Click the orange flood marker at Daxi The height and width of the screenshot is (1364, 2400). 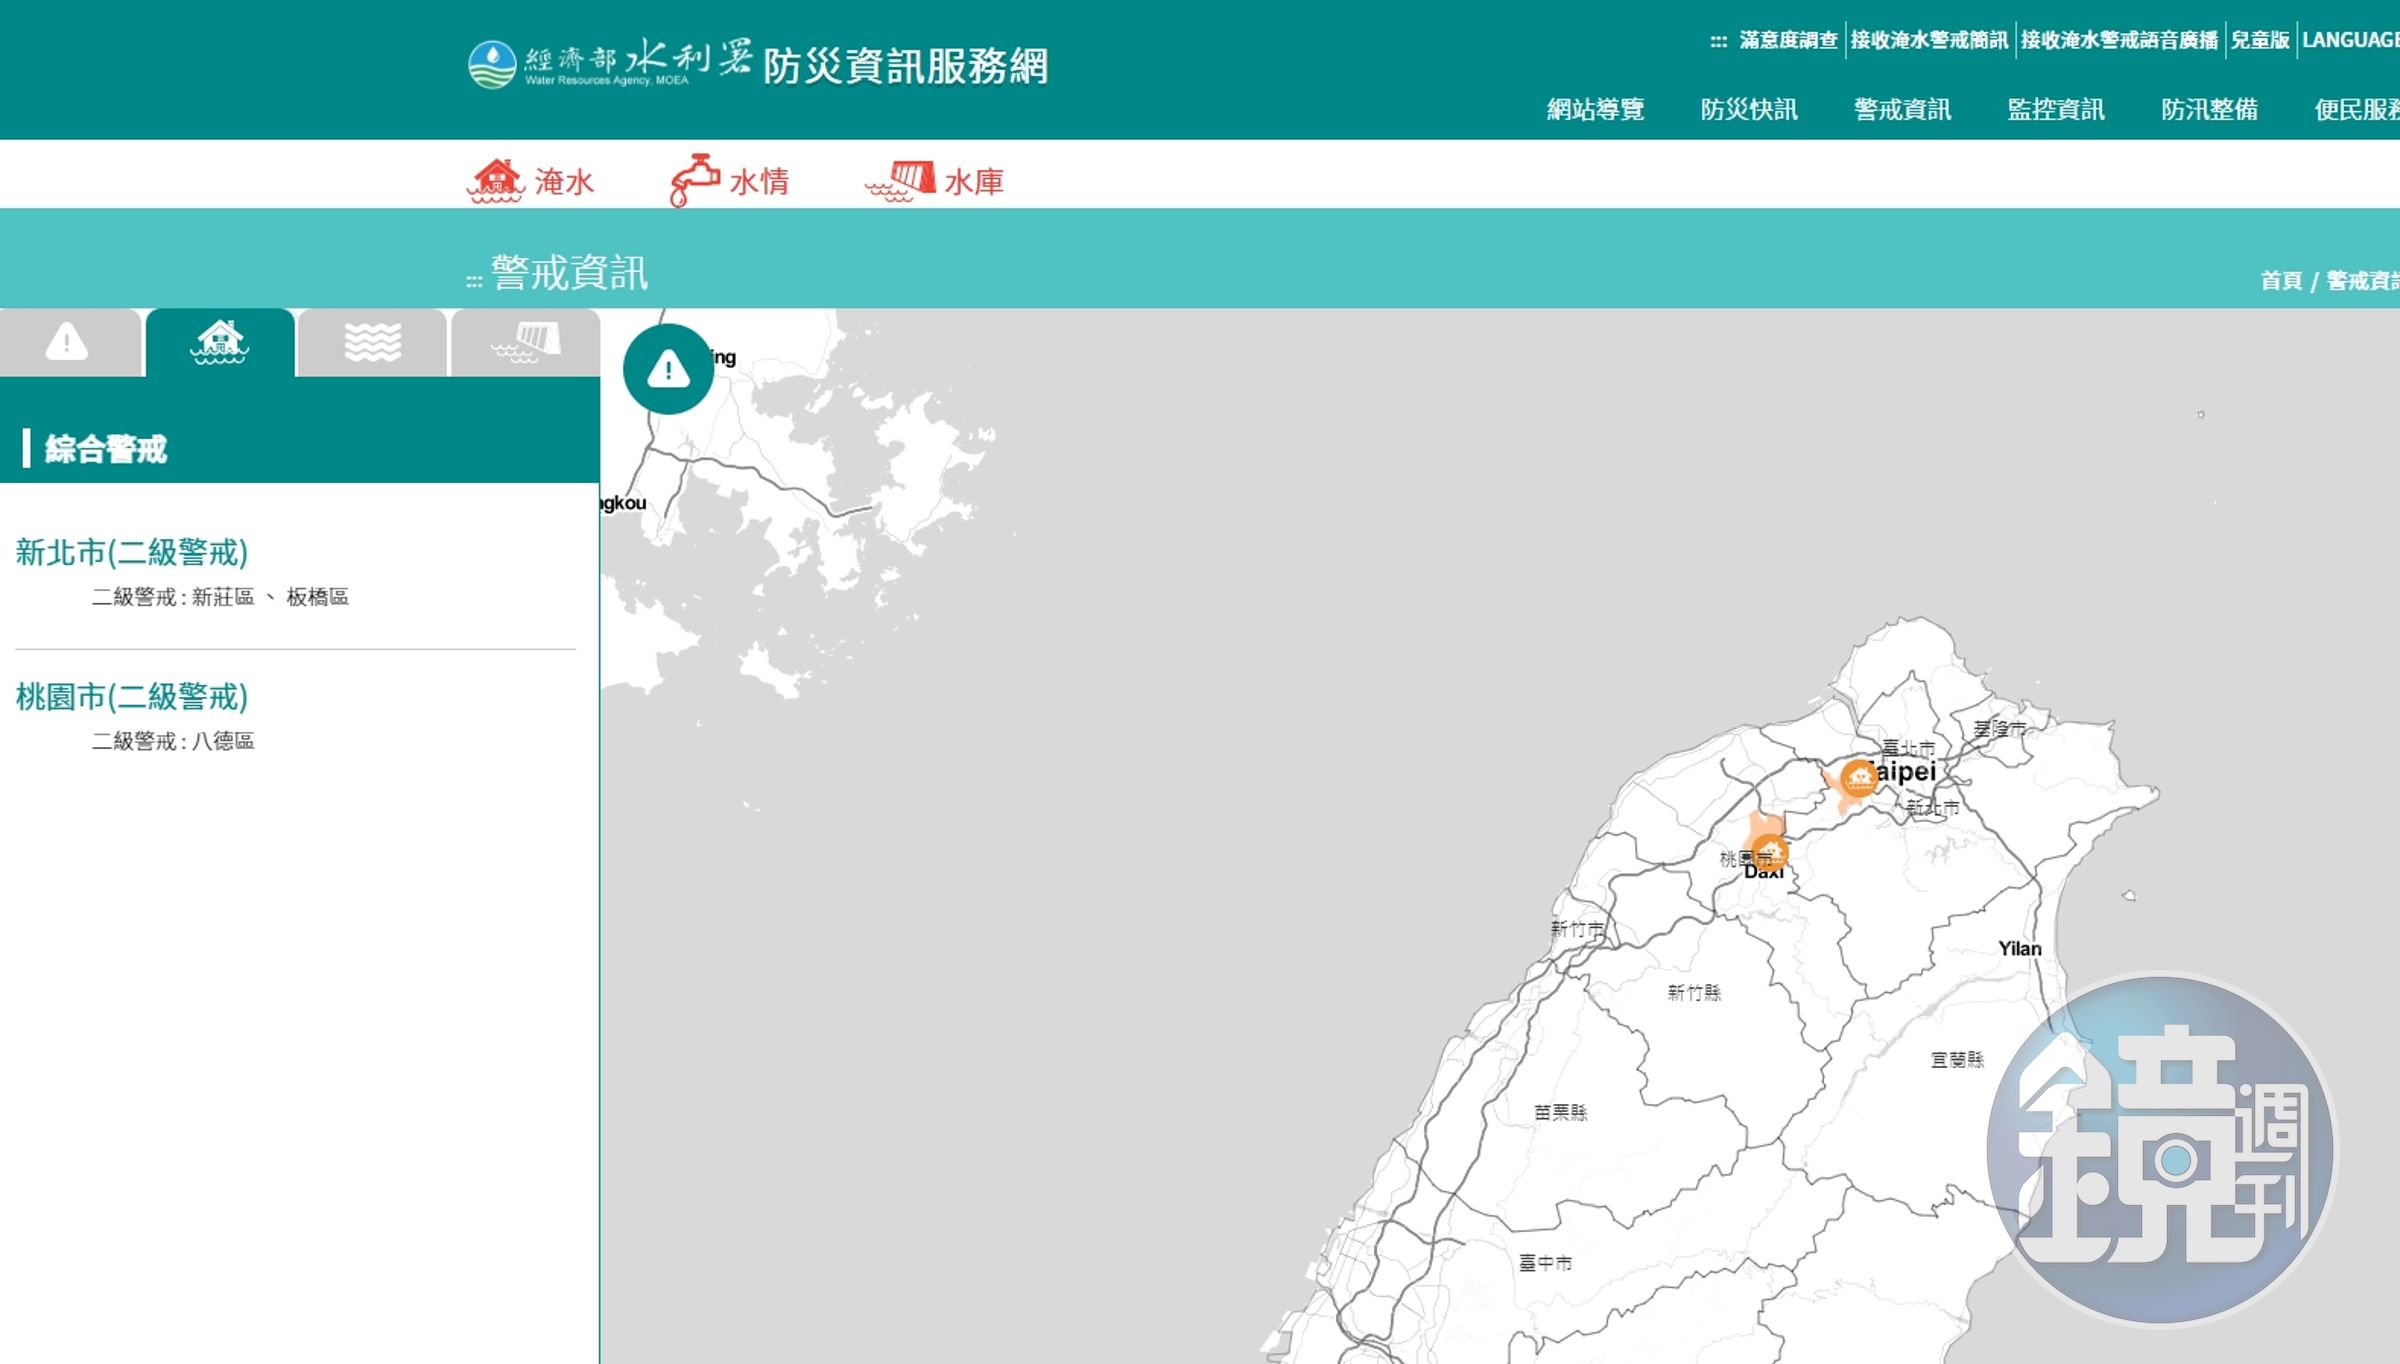[x=1768, y=852]
